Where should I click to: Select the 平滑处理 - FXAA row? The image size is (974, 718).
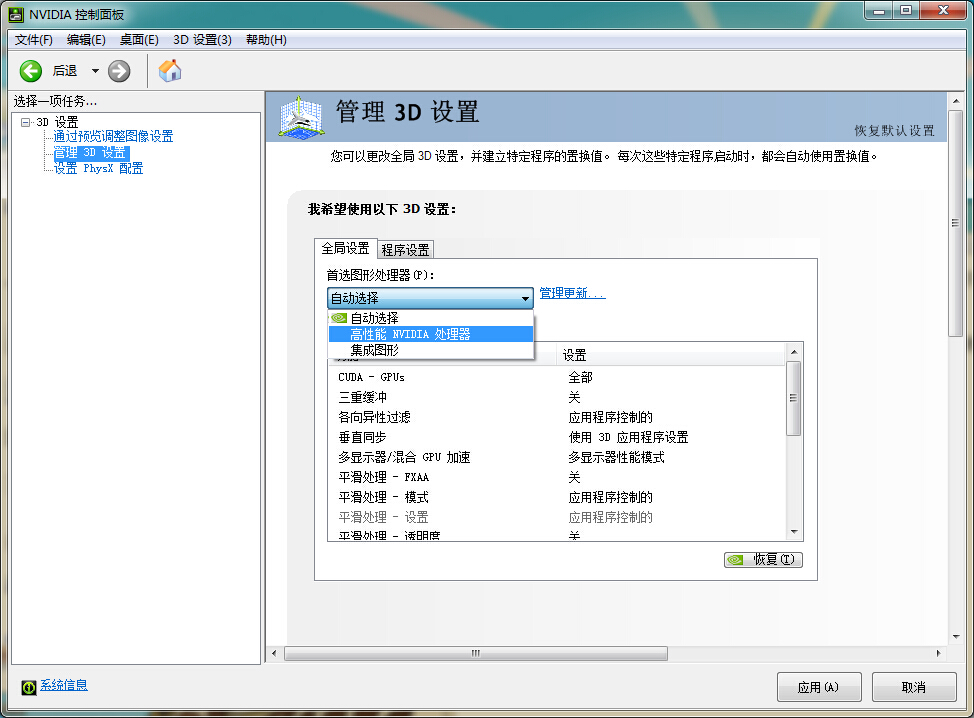coord(557,477)
